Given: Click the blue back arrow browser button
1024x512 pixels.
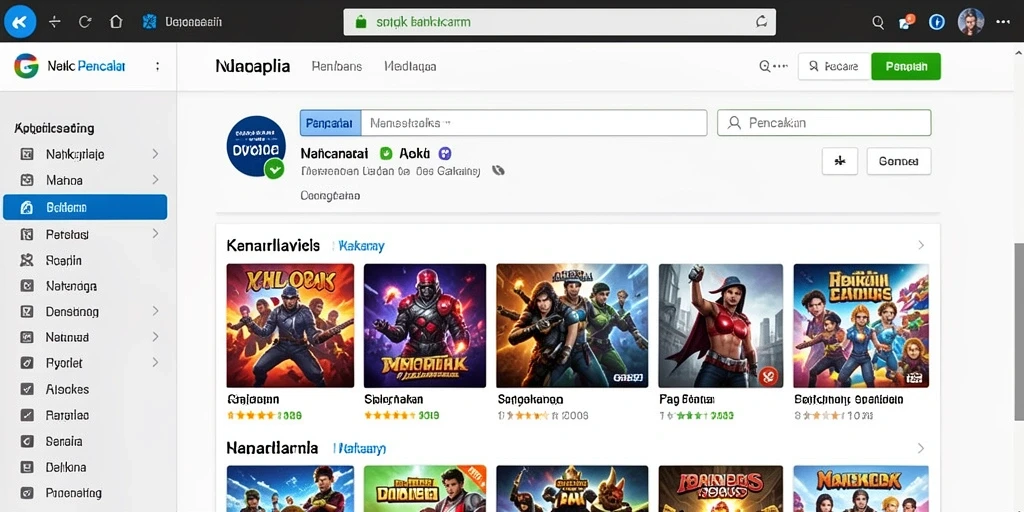Looking at the screenshot, I should pyautogui.click(x=20, y=22).
